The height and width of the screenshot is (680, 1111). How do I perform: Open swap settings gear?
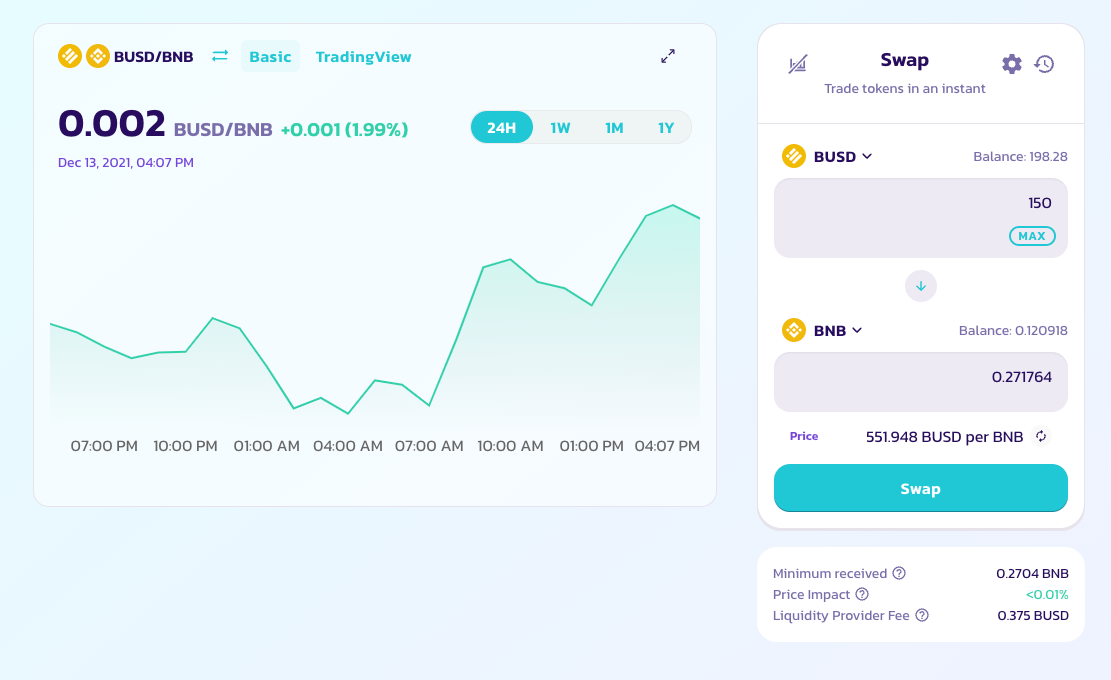(x=1012, y=64)
